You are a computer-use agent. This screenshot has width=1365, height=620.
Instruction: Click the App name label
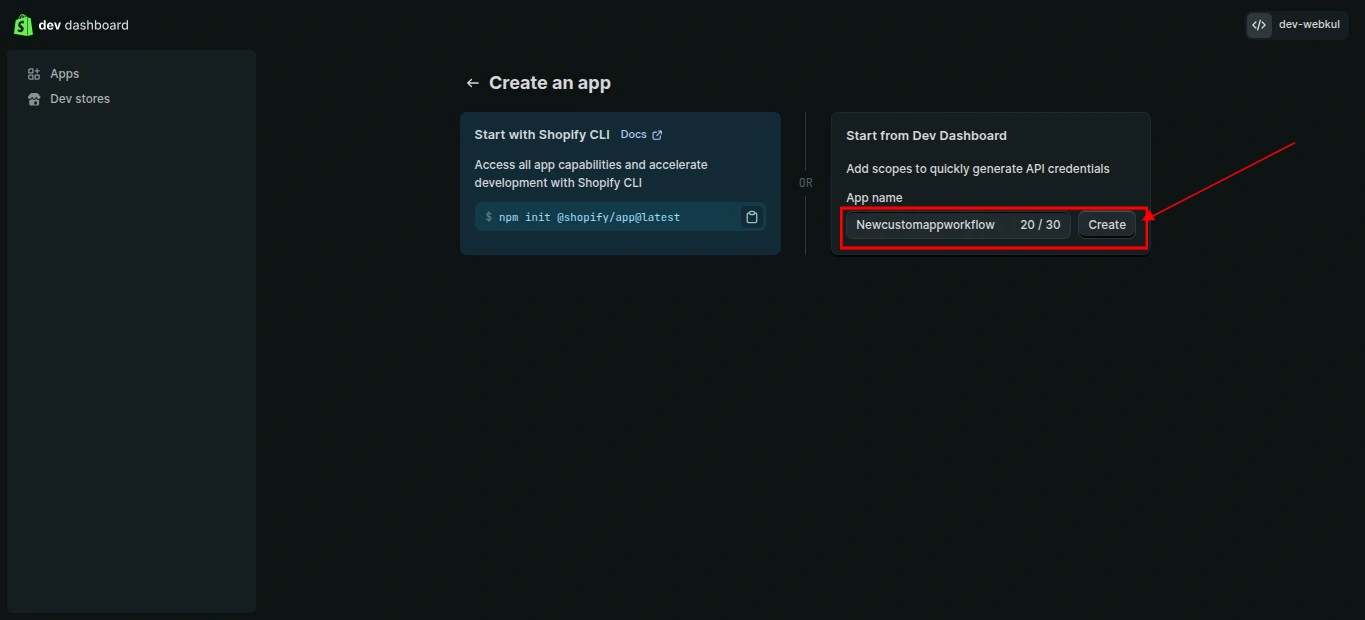point(874,198)
